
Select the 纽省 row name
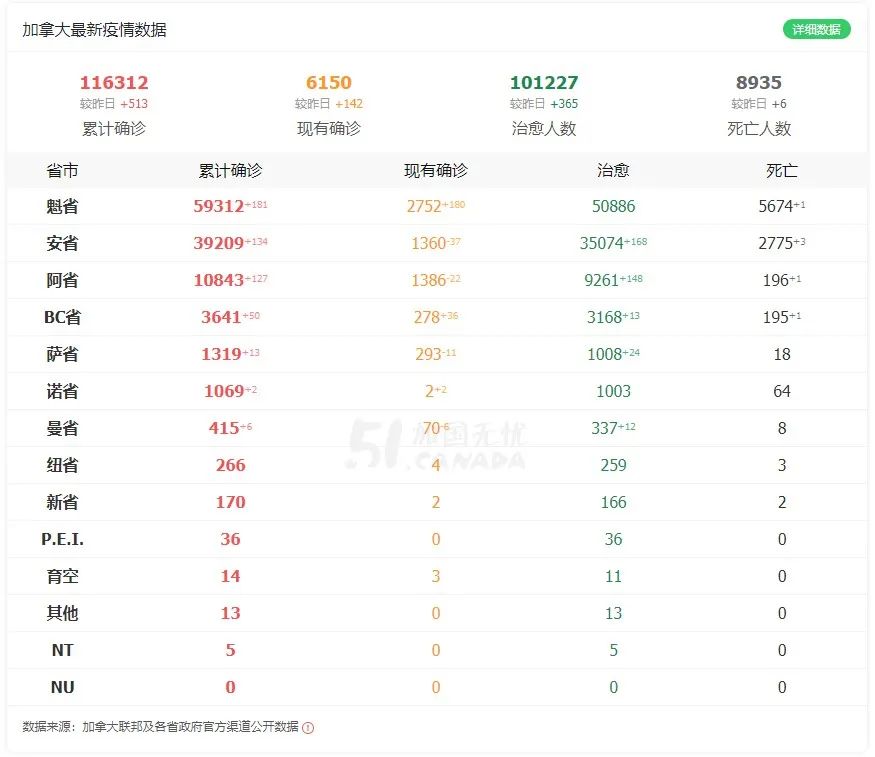pos(62,465)
